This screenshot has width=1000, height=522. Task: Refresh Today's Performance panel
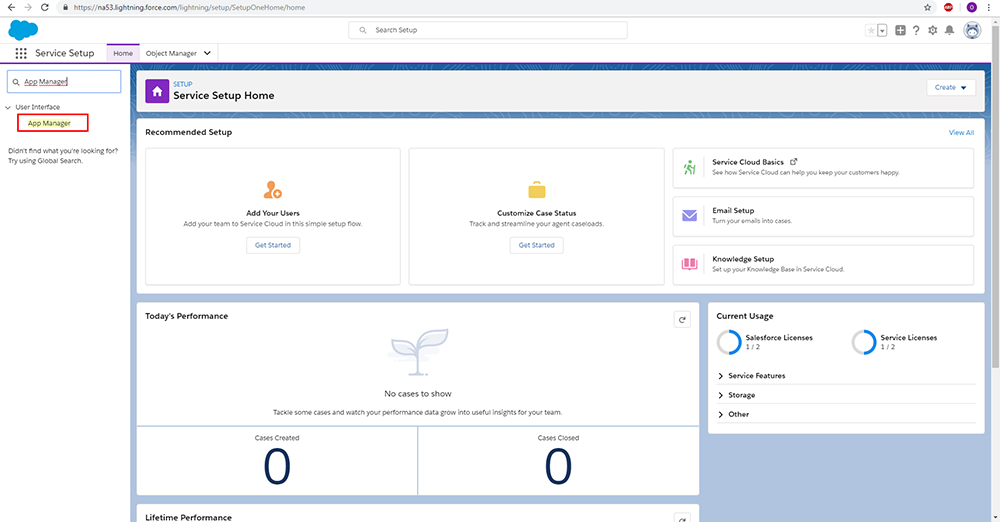coord(682,320)
